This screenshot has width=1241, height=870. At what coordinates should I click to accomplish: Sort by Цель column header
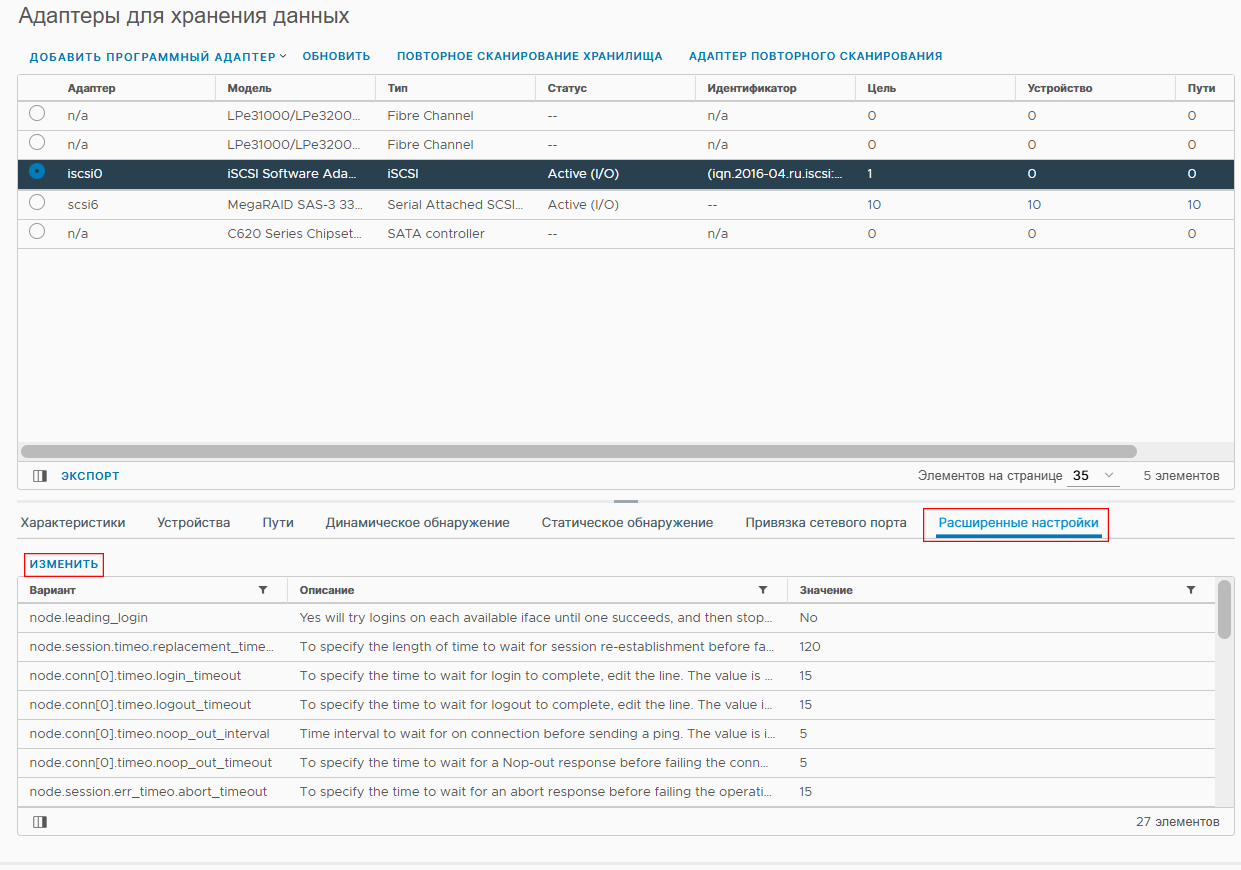(x=882, y=88)
